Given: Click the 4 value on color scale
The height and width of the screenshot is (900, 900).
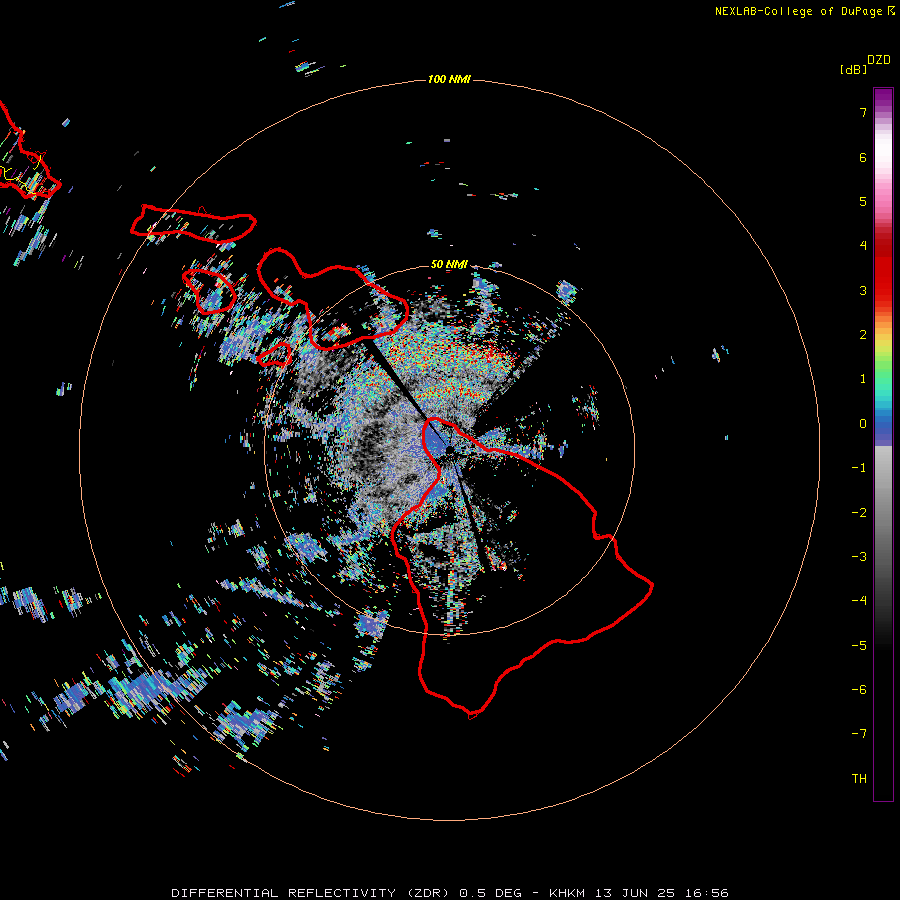Looking at the screenshot, I should [863, 246].
